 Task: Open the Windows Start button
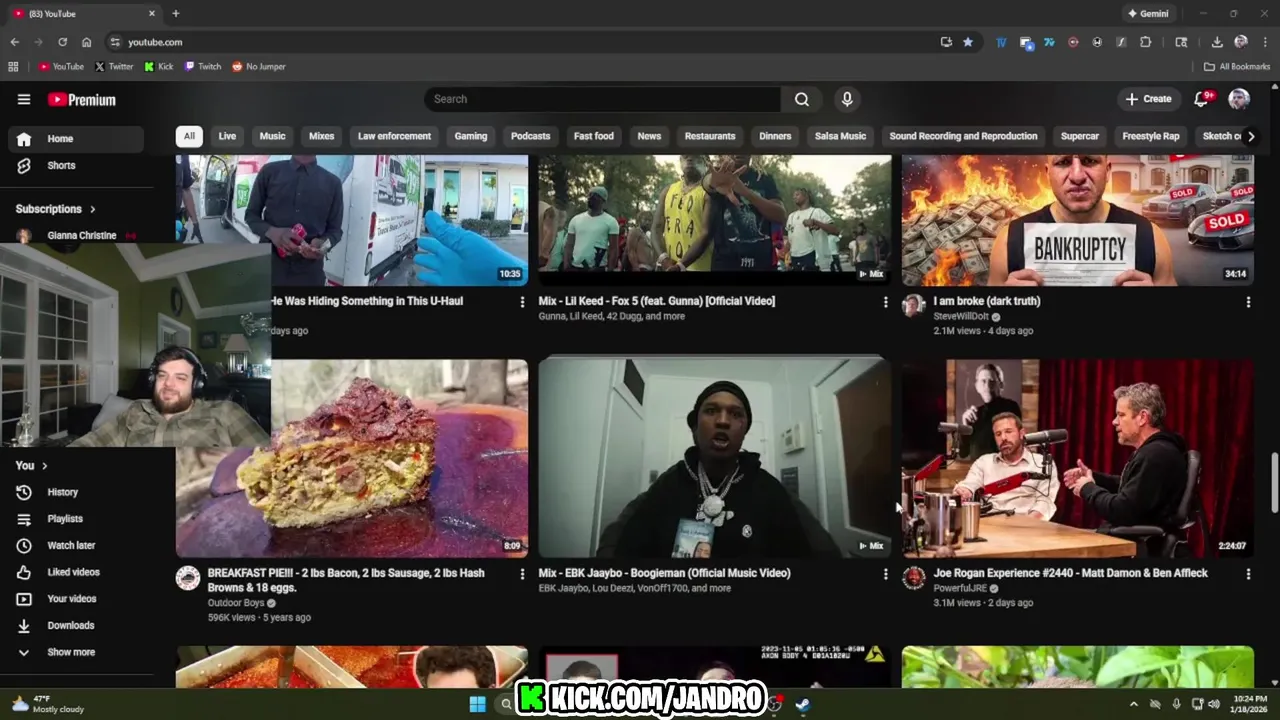477,704
